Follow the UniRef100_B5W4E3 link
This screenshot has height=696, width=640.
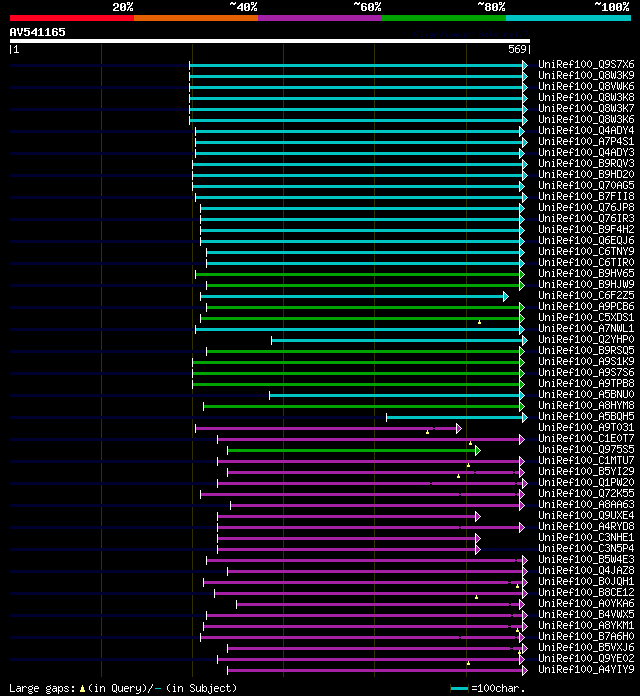click(586, 559)
